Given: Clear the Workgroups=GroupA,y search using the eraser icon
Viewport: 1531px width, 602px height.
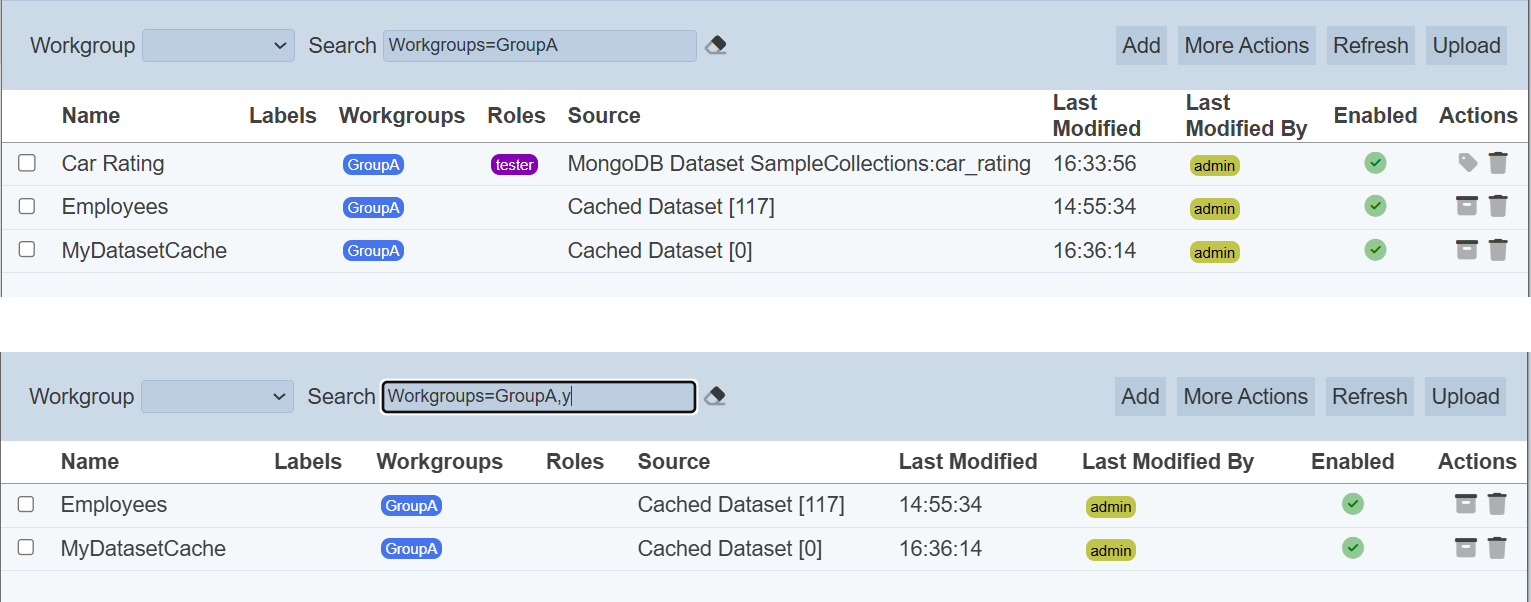Looking at the screenshot, I should click(714, 397).
